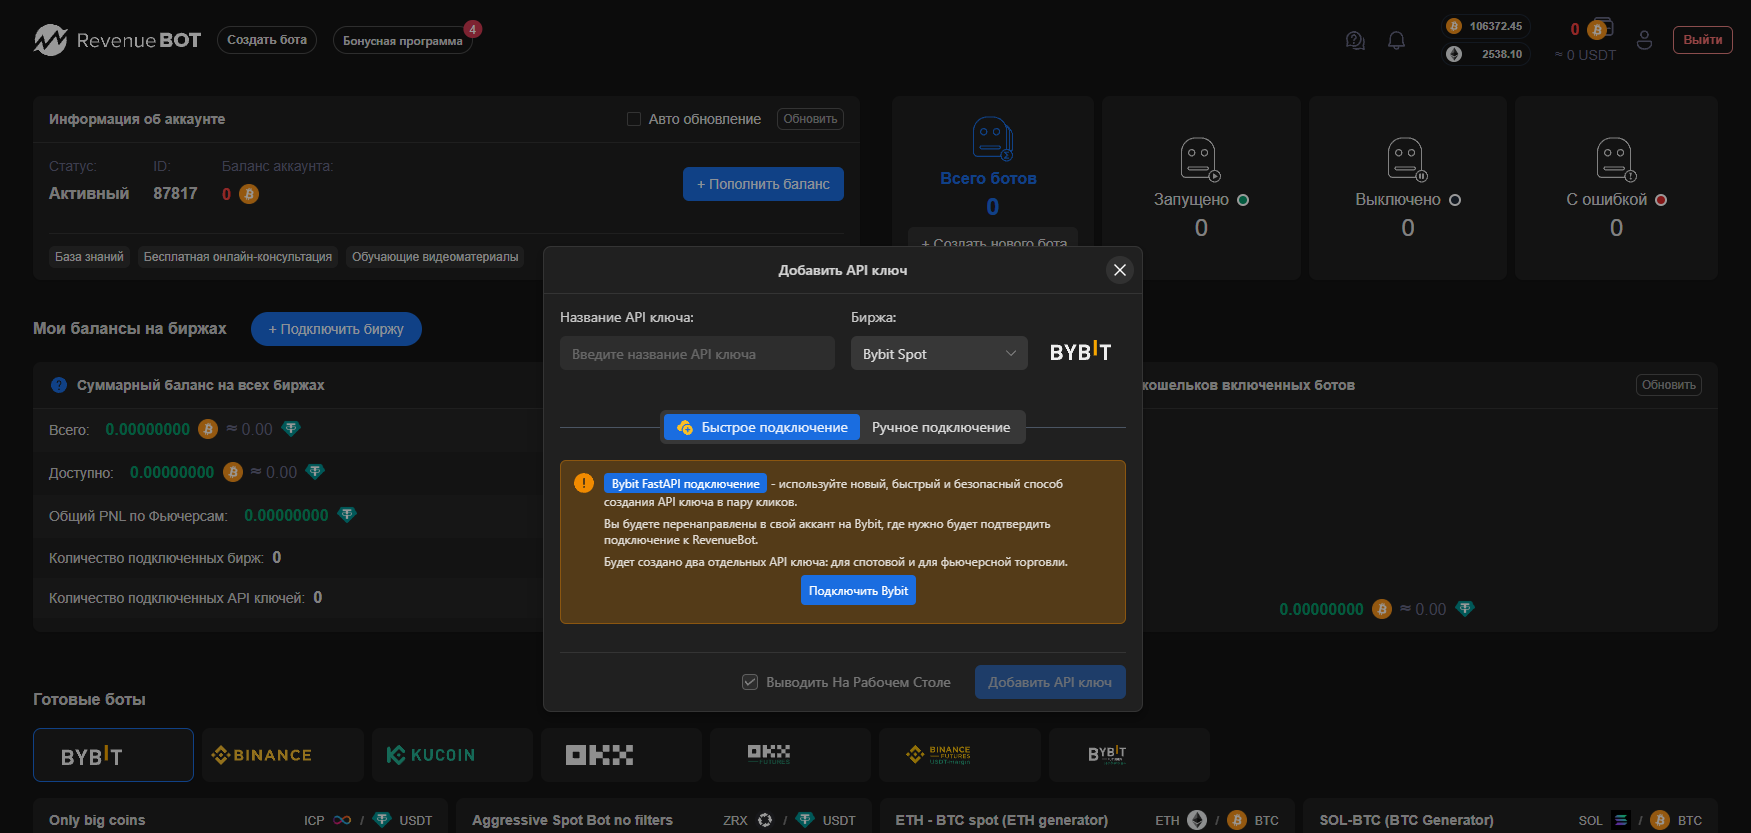This screenshot has height=833, width=1751.
Task: Click the Bitcoin icon in Всего row
Action: pos(208,429)
